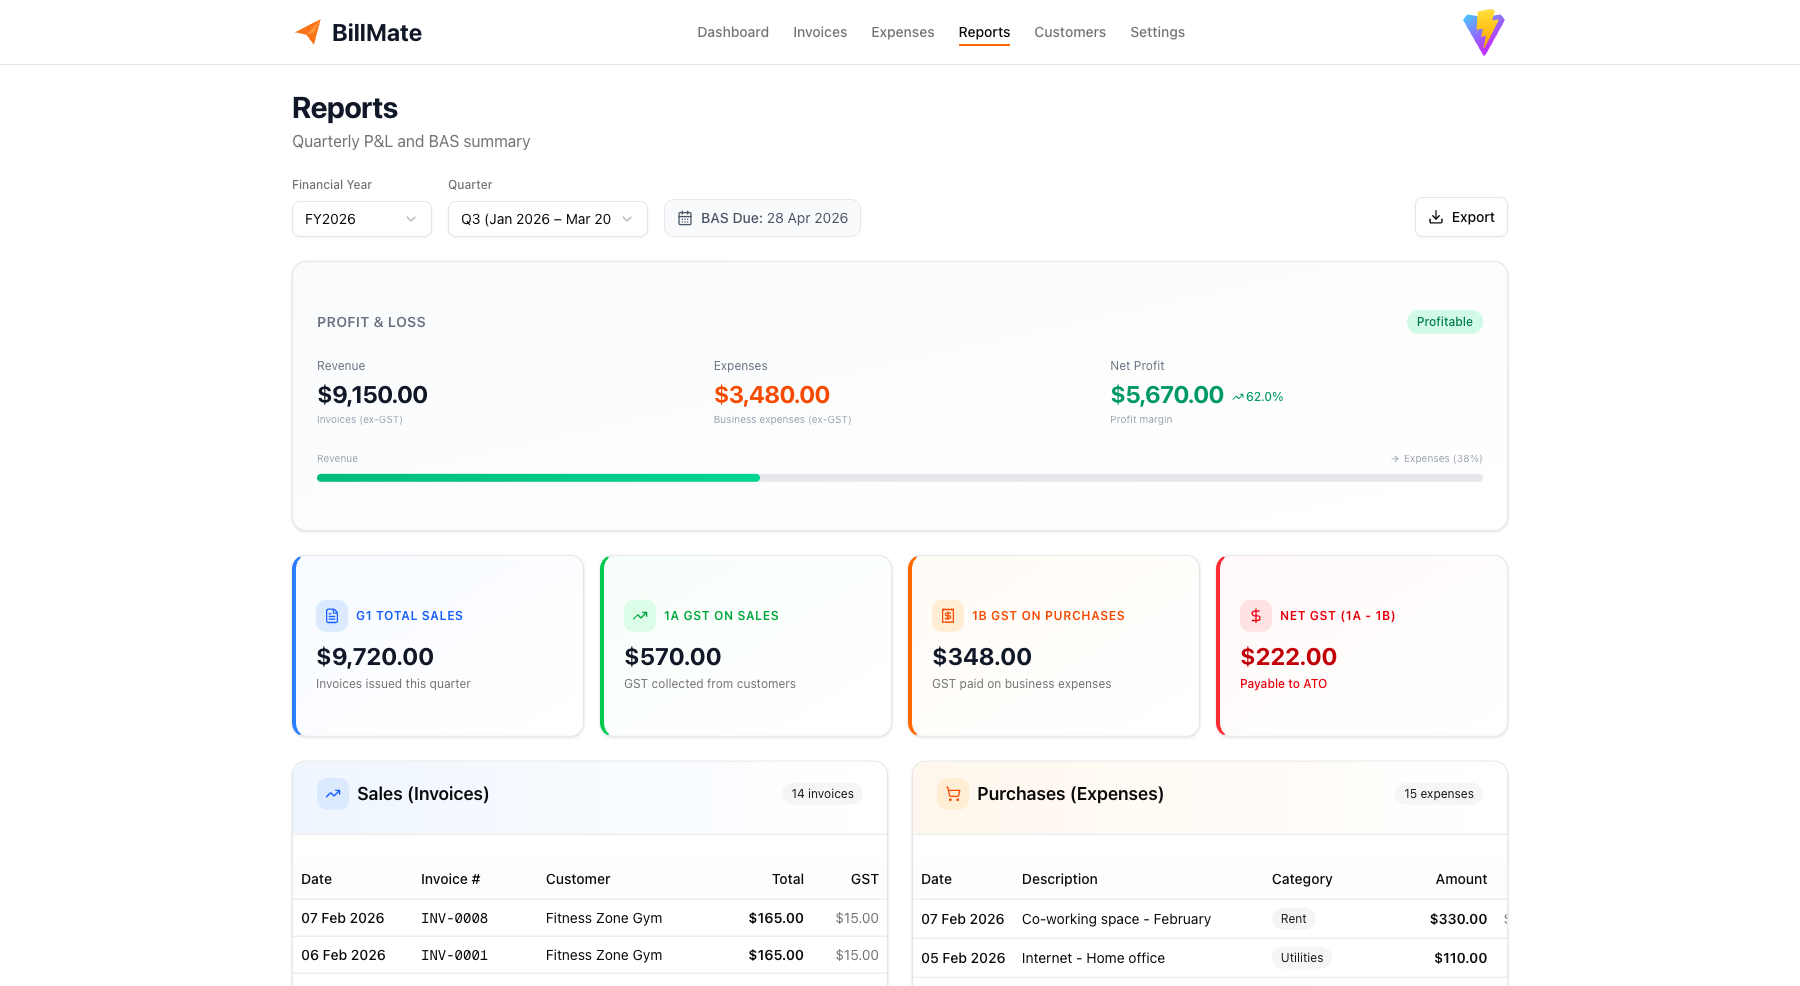This screenshot has height=986, width=1800.
Task: Click the BillMate paper plane logo
Action: (307, 31)
